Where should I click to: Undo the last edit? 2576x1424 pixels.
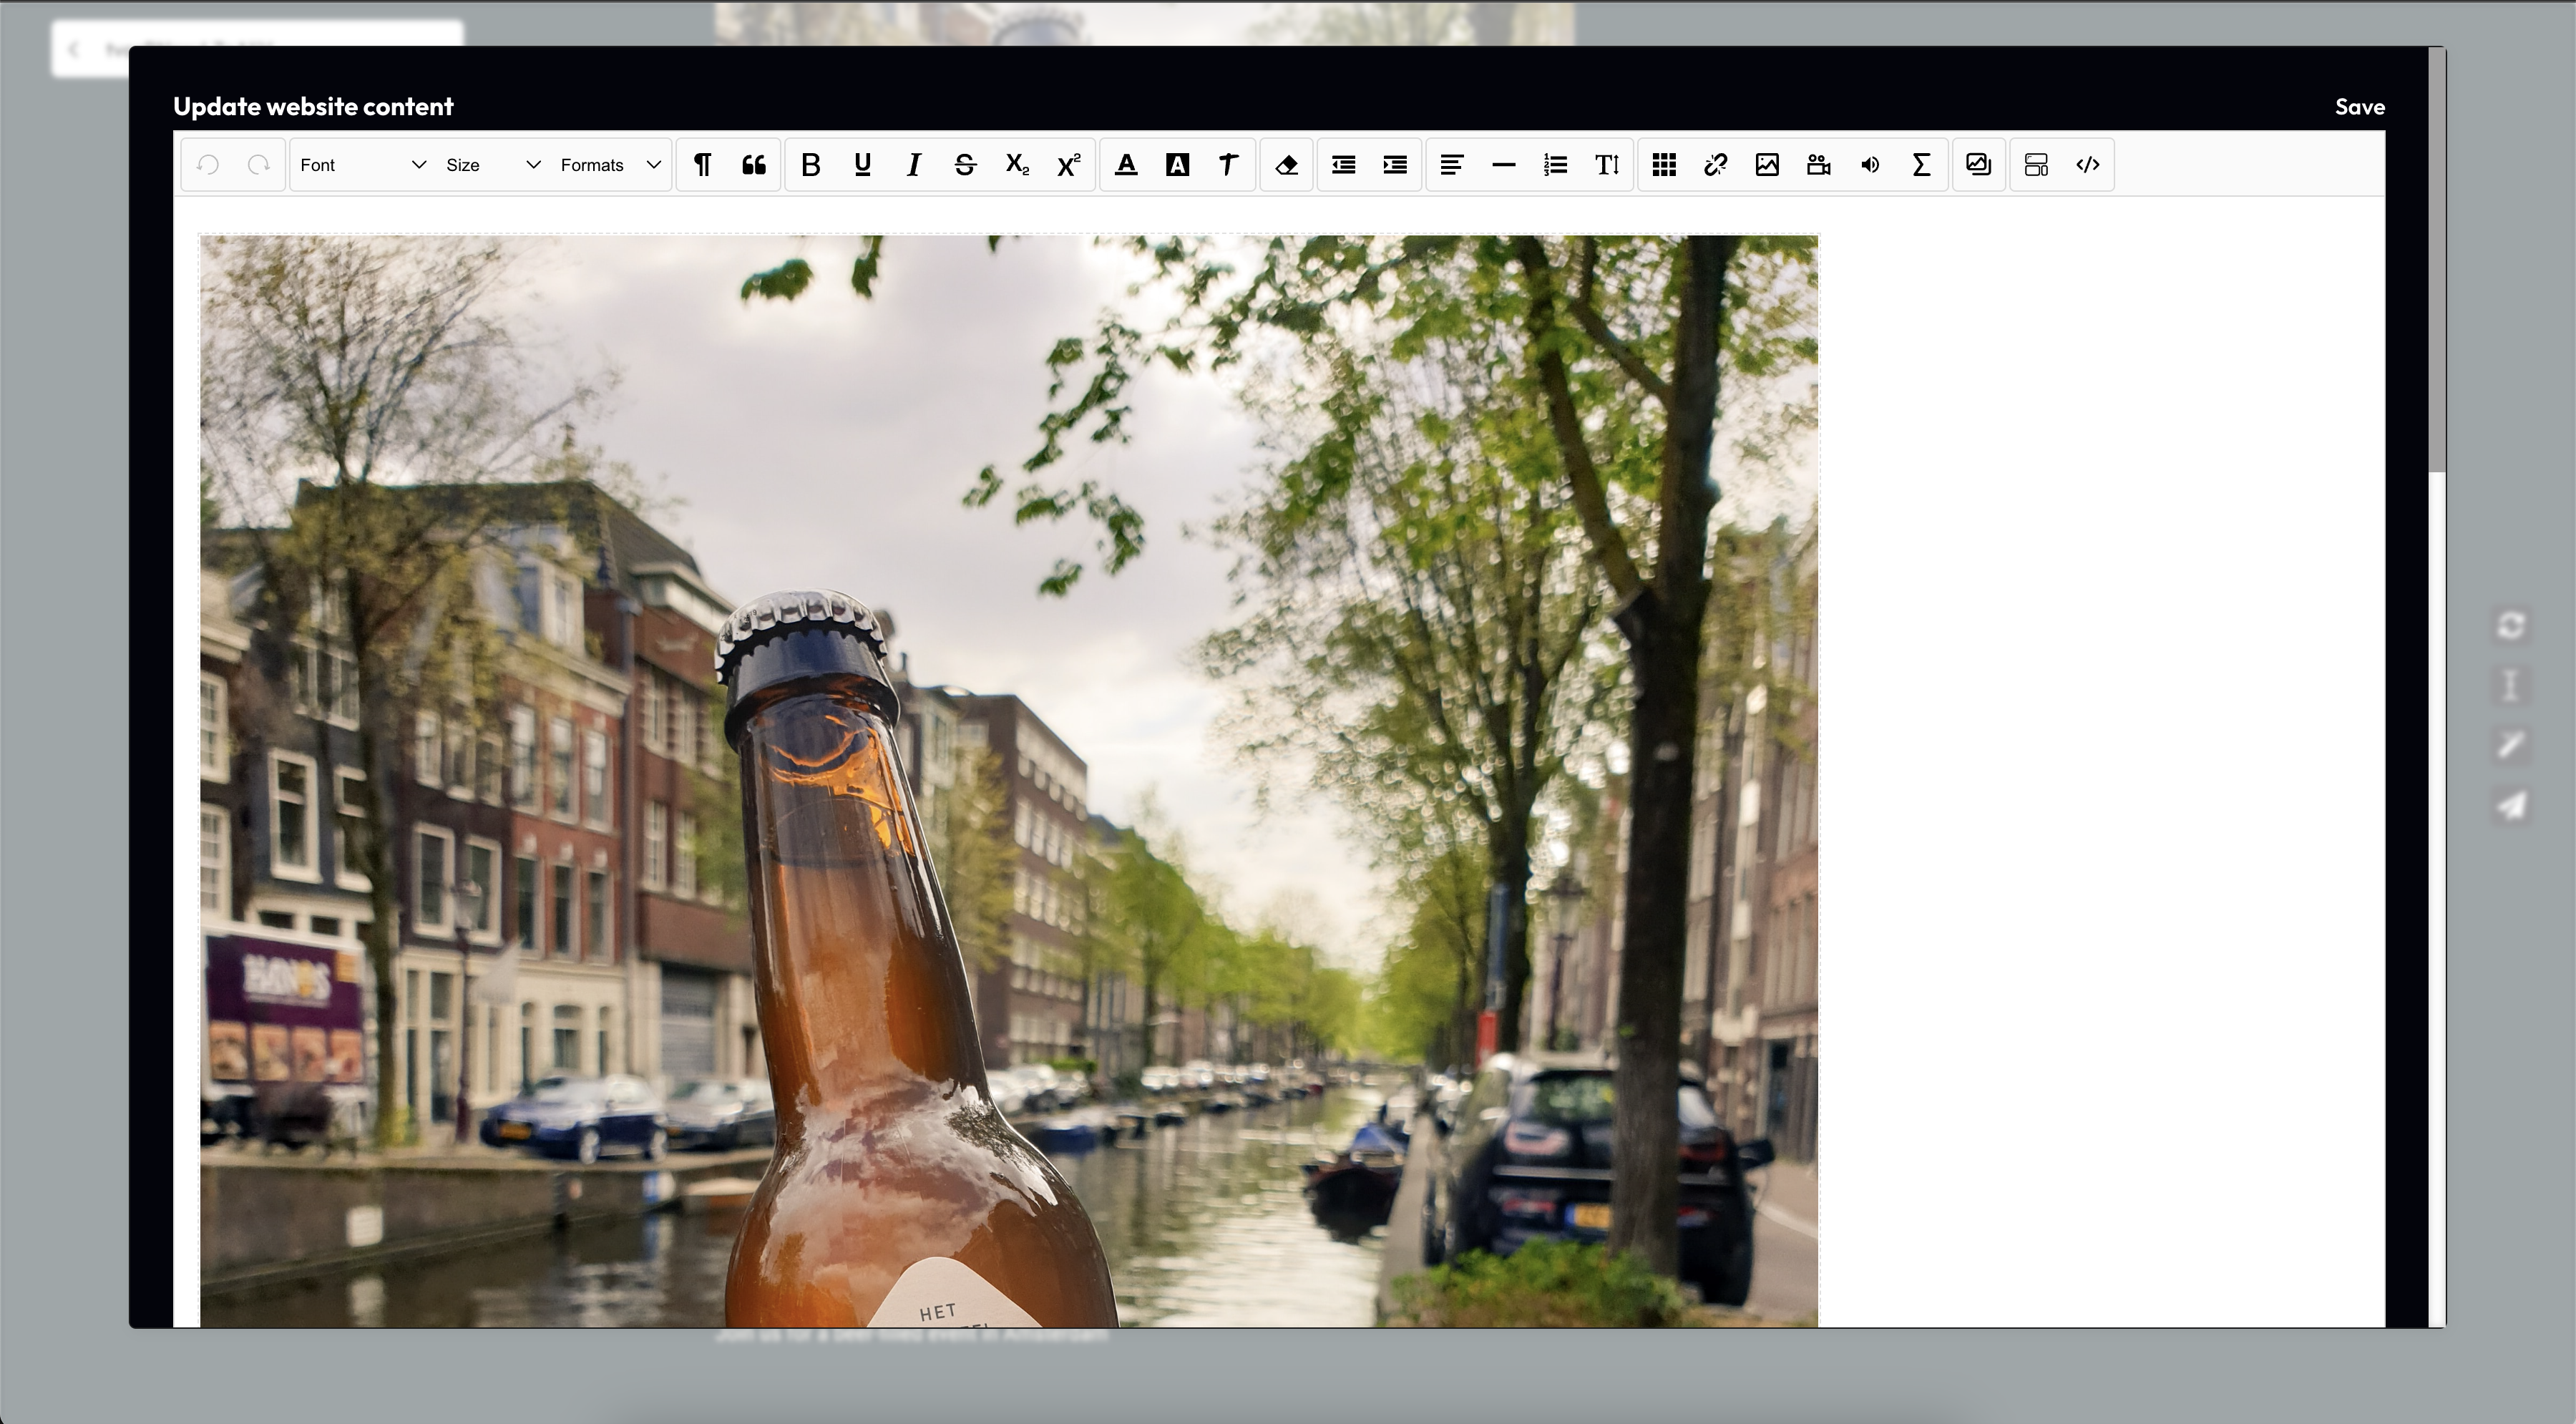[x=208, y=165]
